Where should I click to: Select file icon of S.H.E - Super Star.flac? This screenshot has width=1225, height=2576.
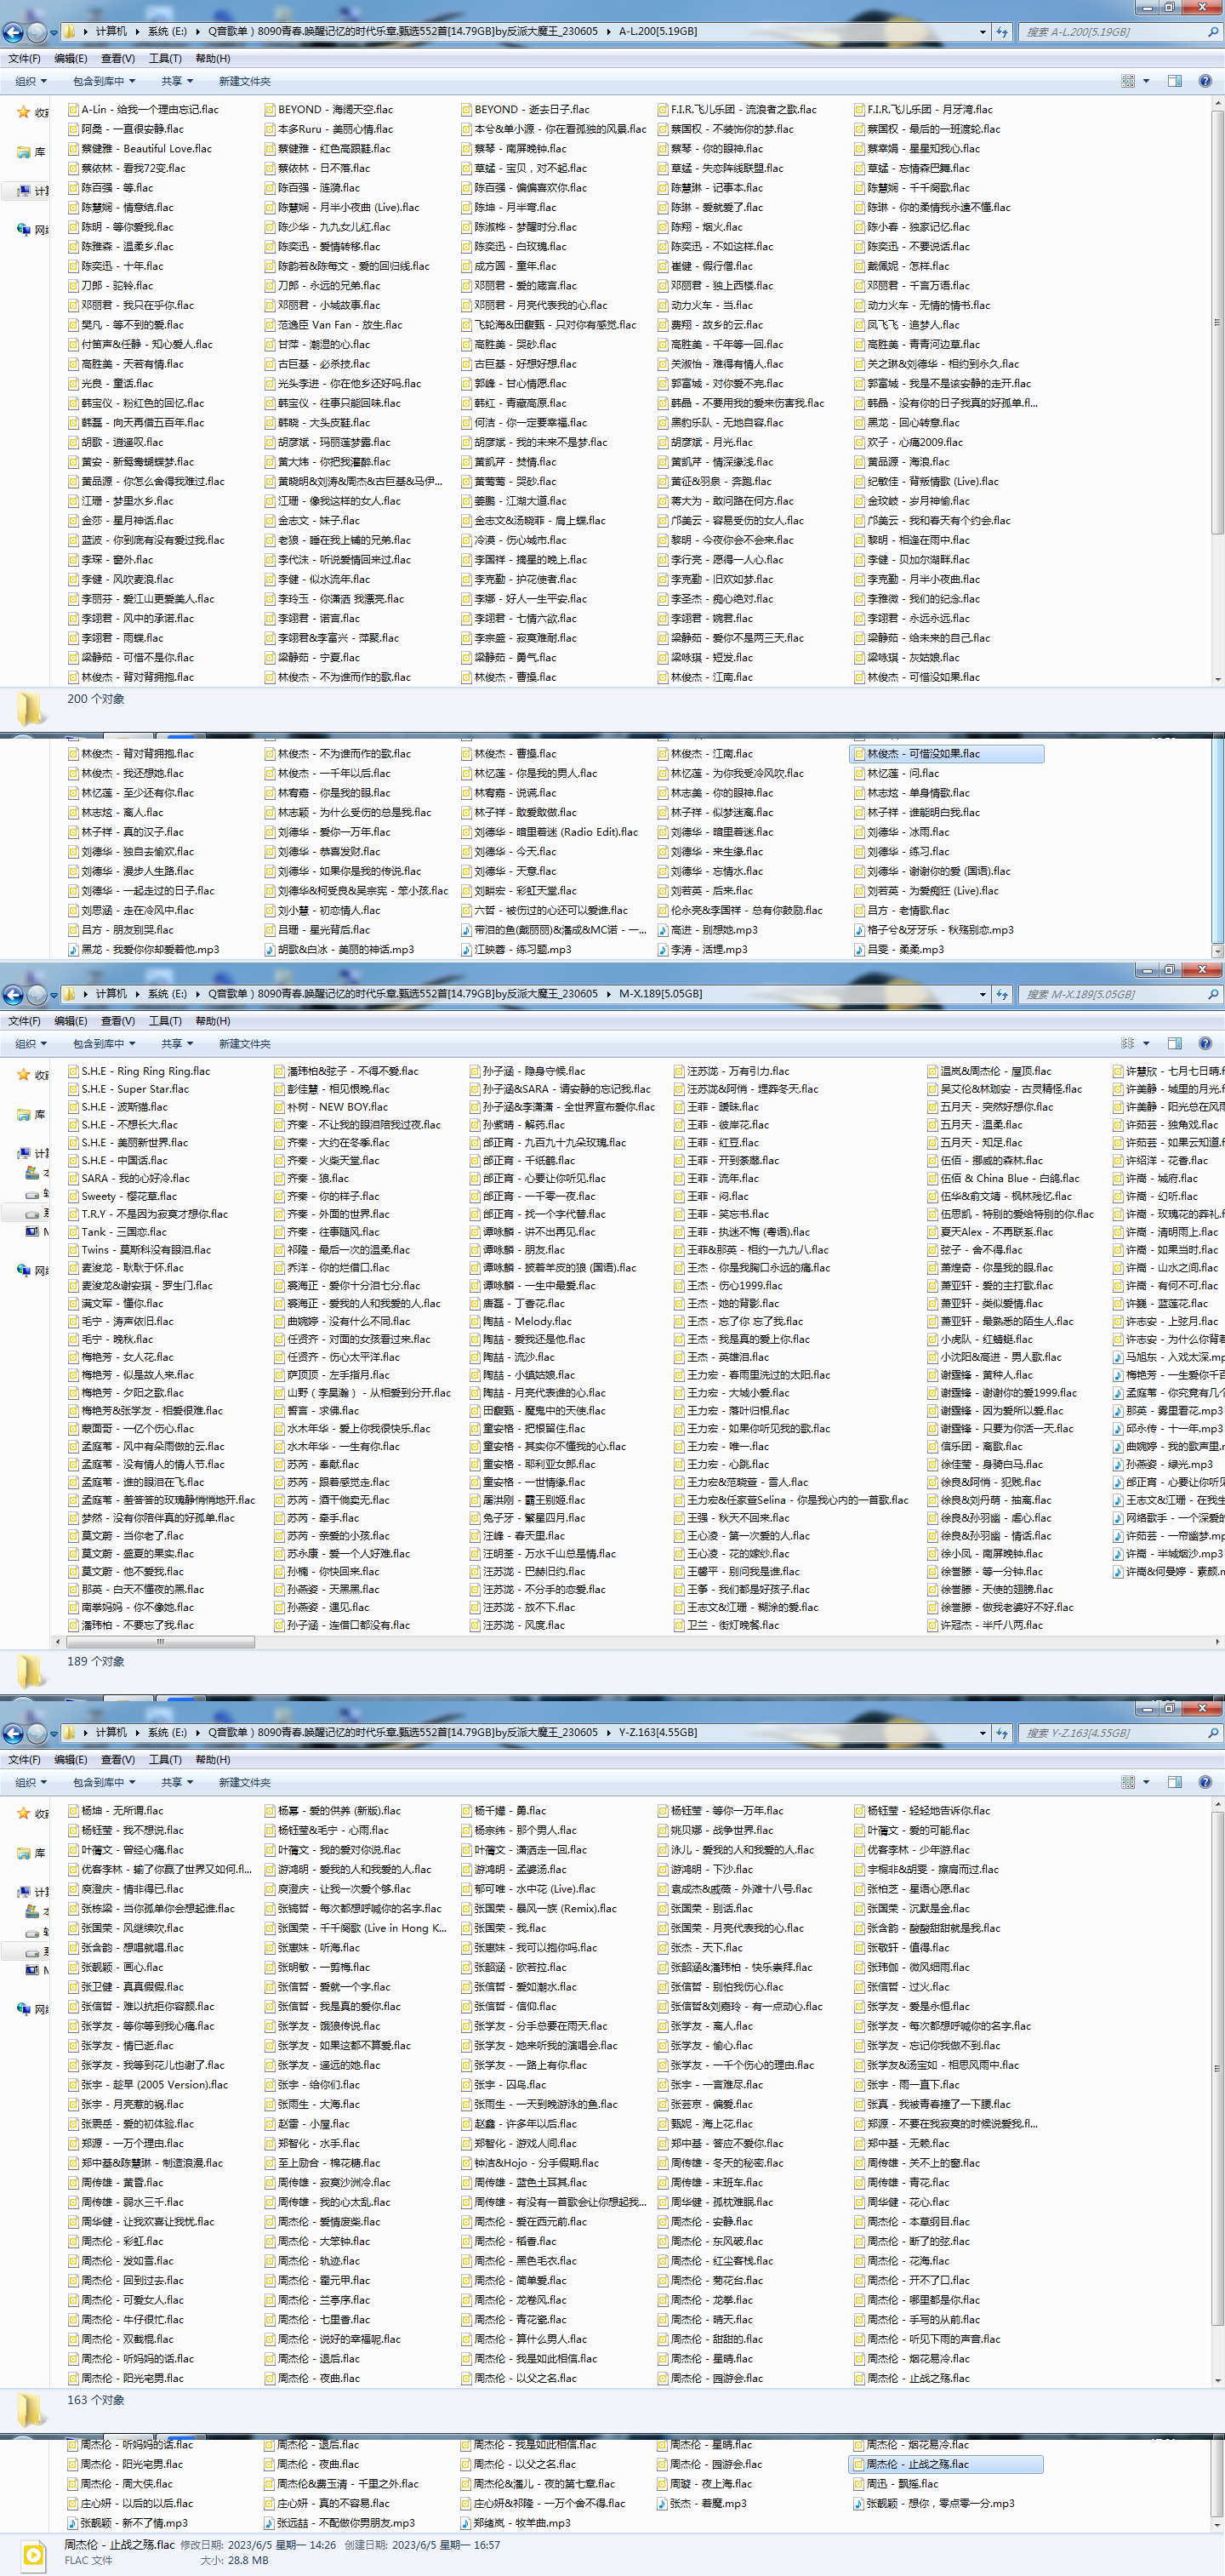73,1089
